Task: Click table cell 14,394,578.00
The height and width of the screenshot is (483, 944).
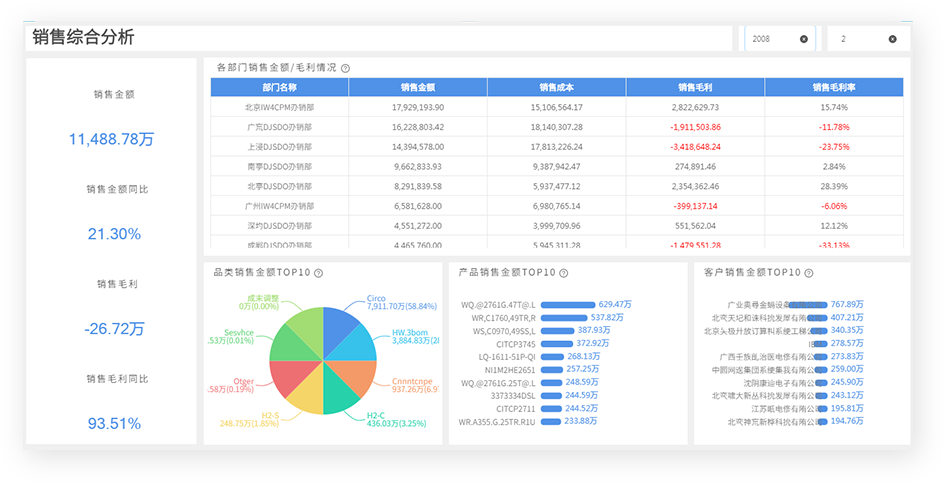Action: 418,147
